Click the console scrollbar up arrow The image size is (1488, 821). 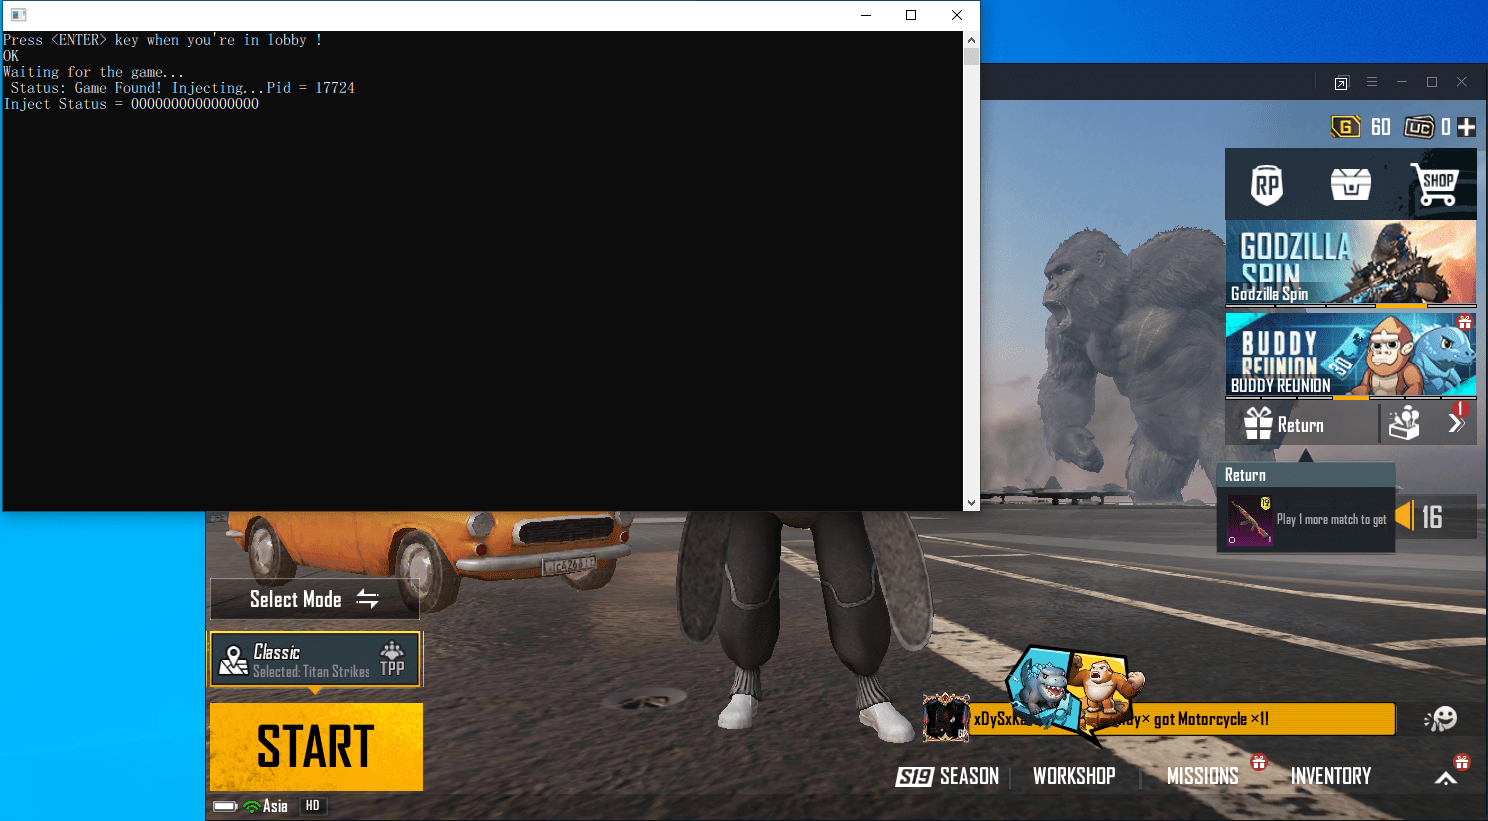(971, 40)
